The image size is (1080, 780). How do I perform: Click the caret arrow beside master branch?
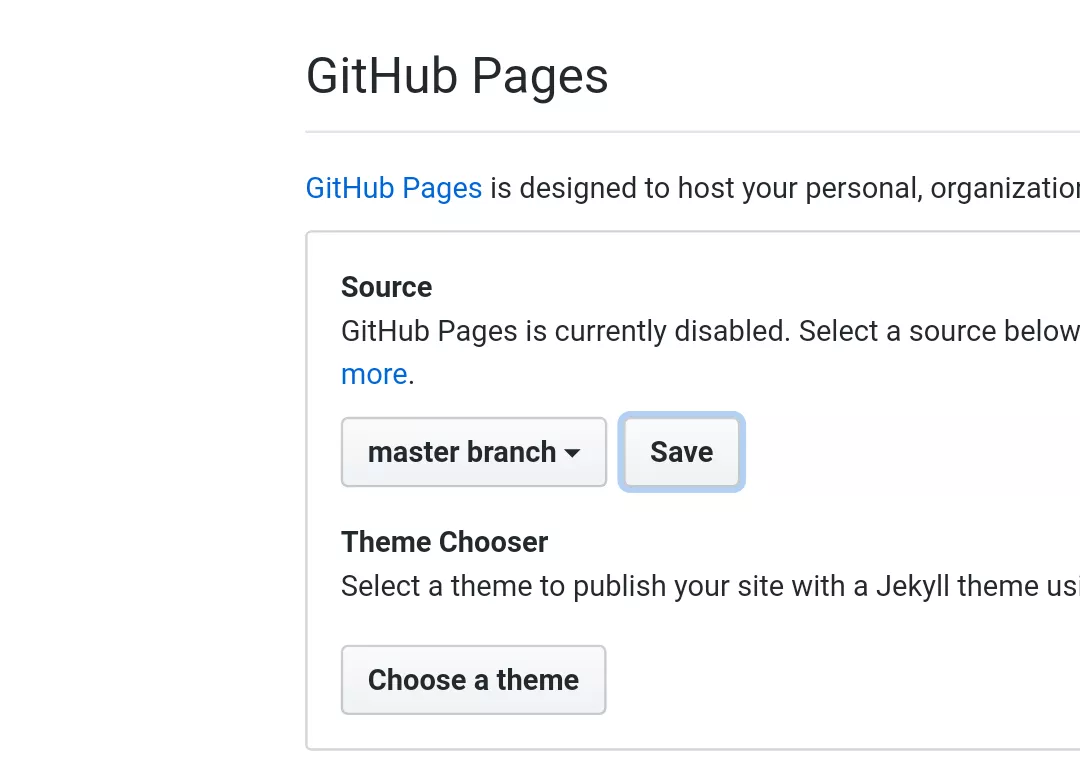tap(572, 453)
